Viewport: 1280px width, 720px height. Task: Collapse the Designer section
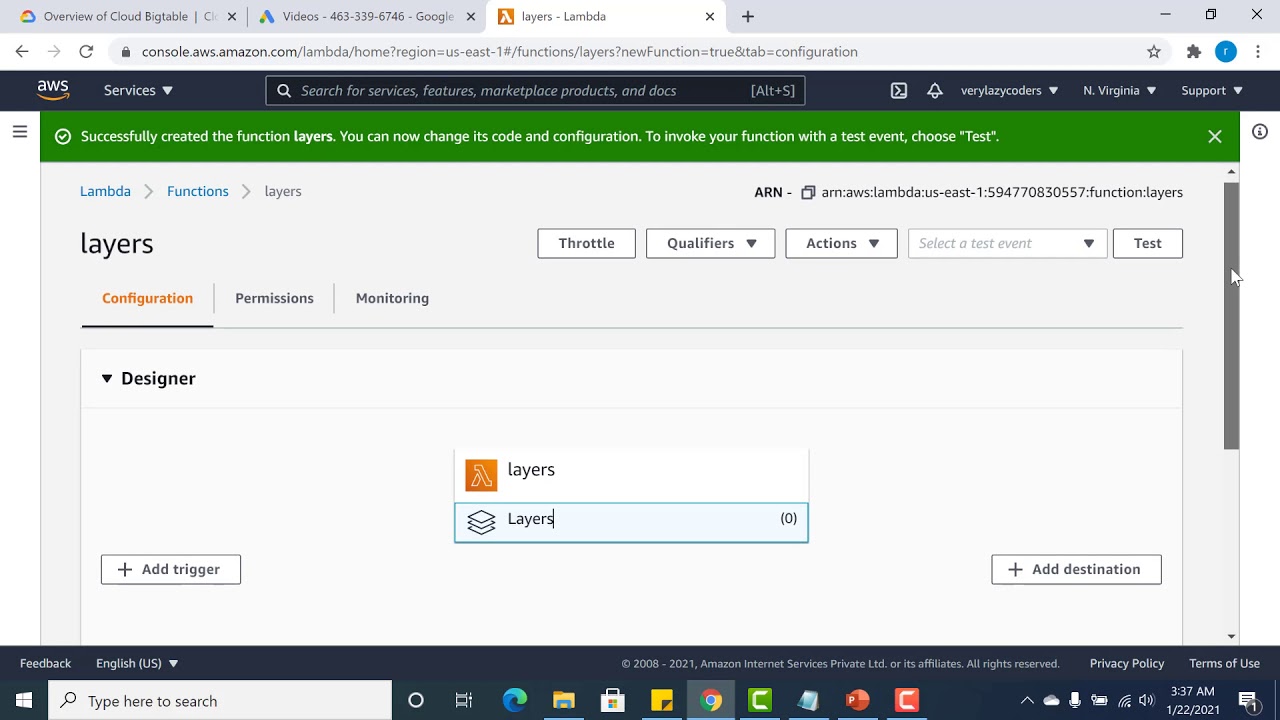click(x=107, y=378)
